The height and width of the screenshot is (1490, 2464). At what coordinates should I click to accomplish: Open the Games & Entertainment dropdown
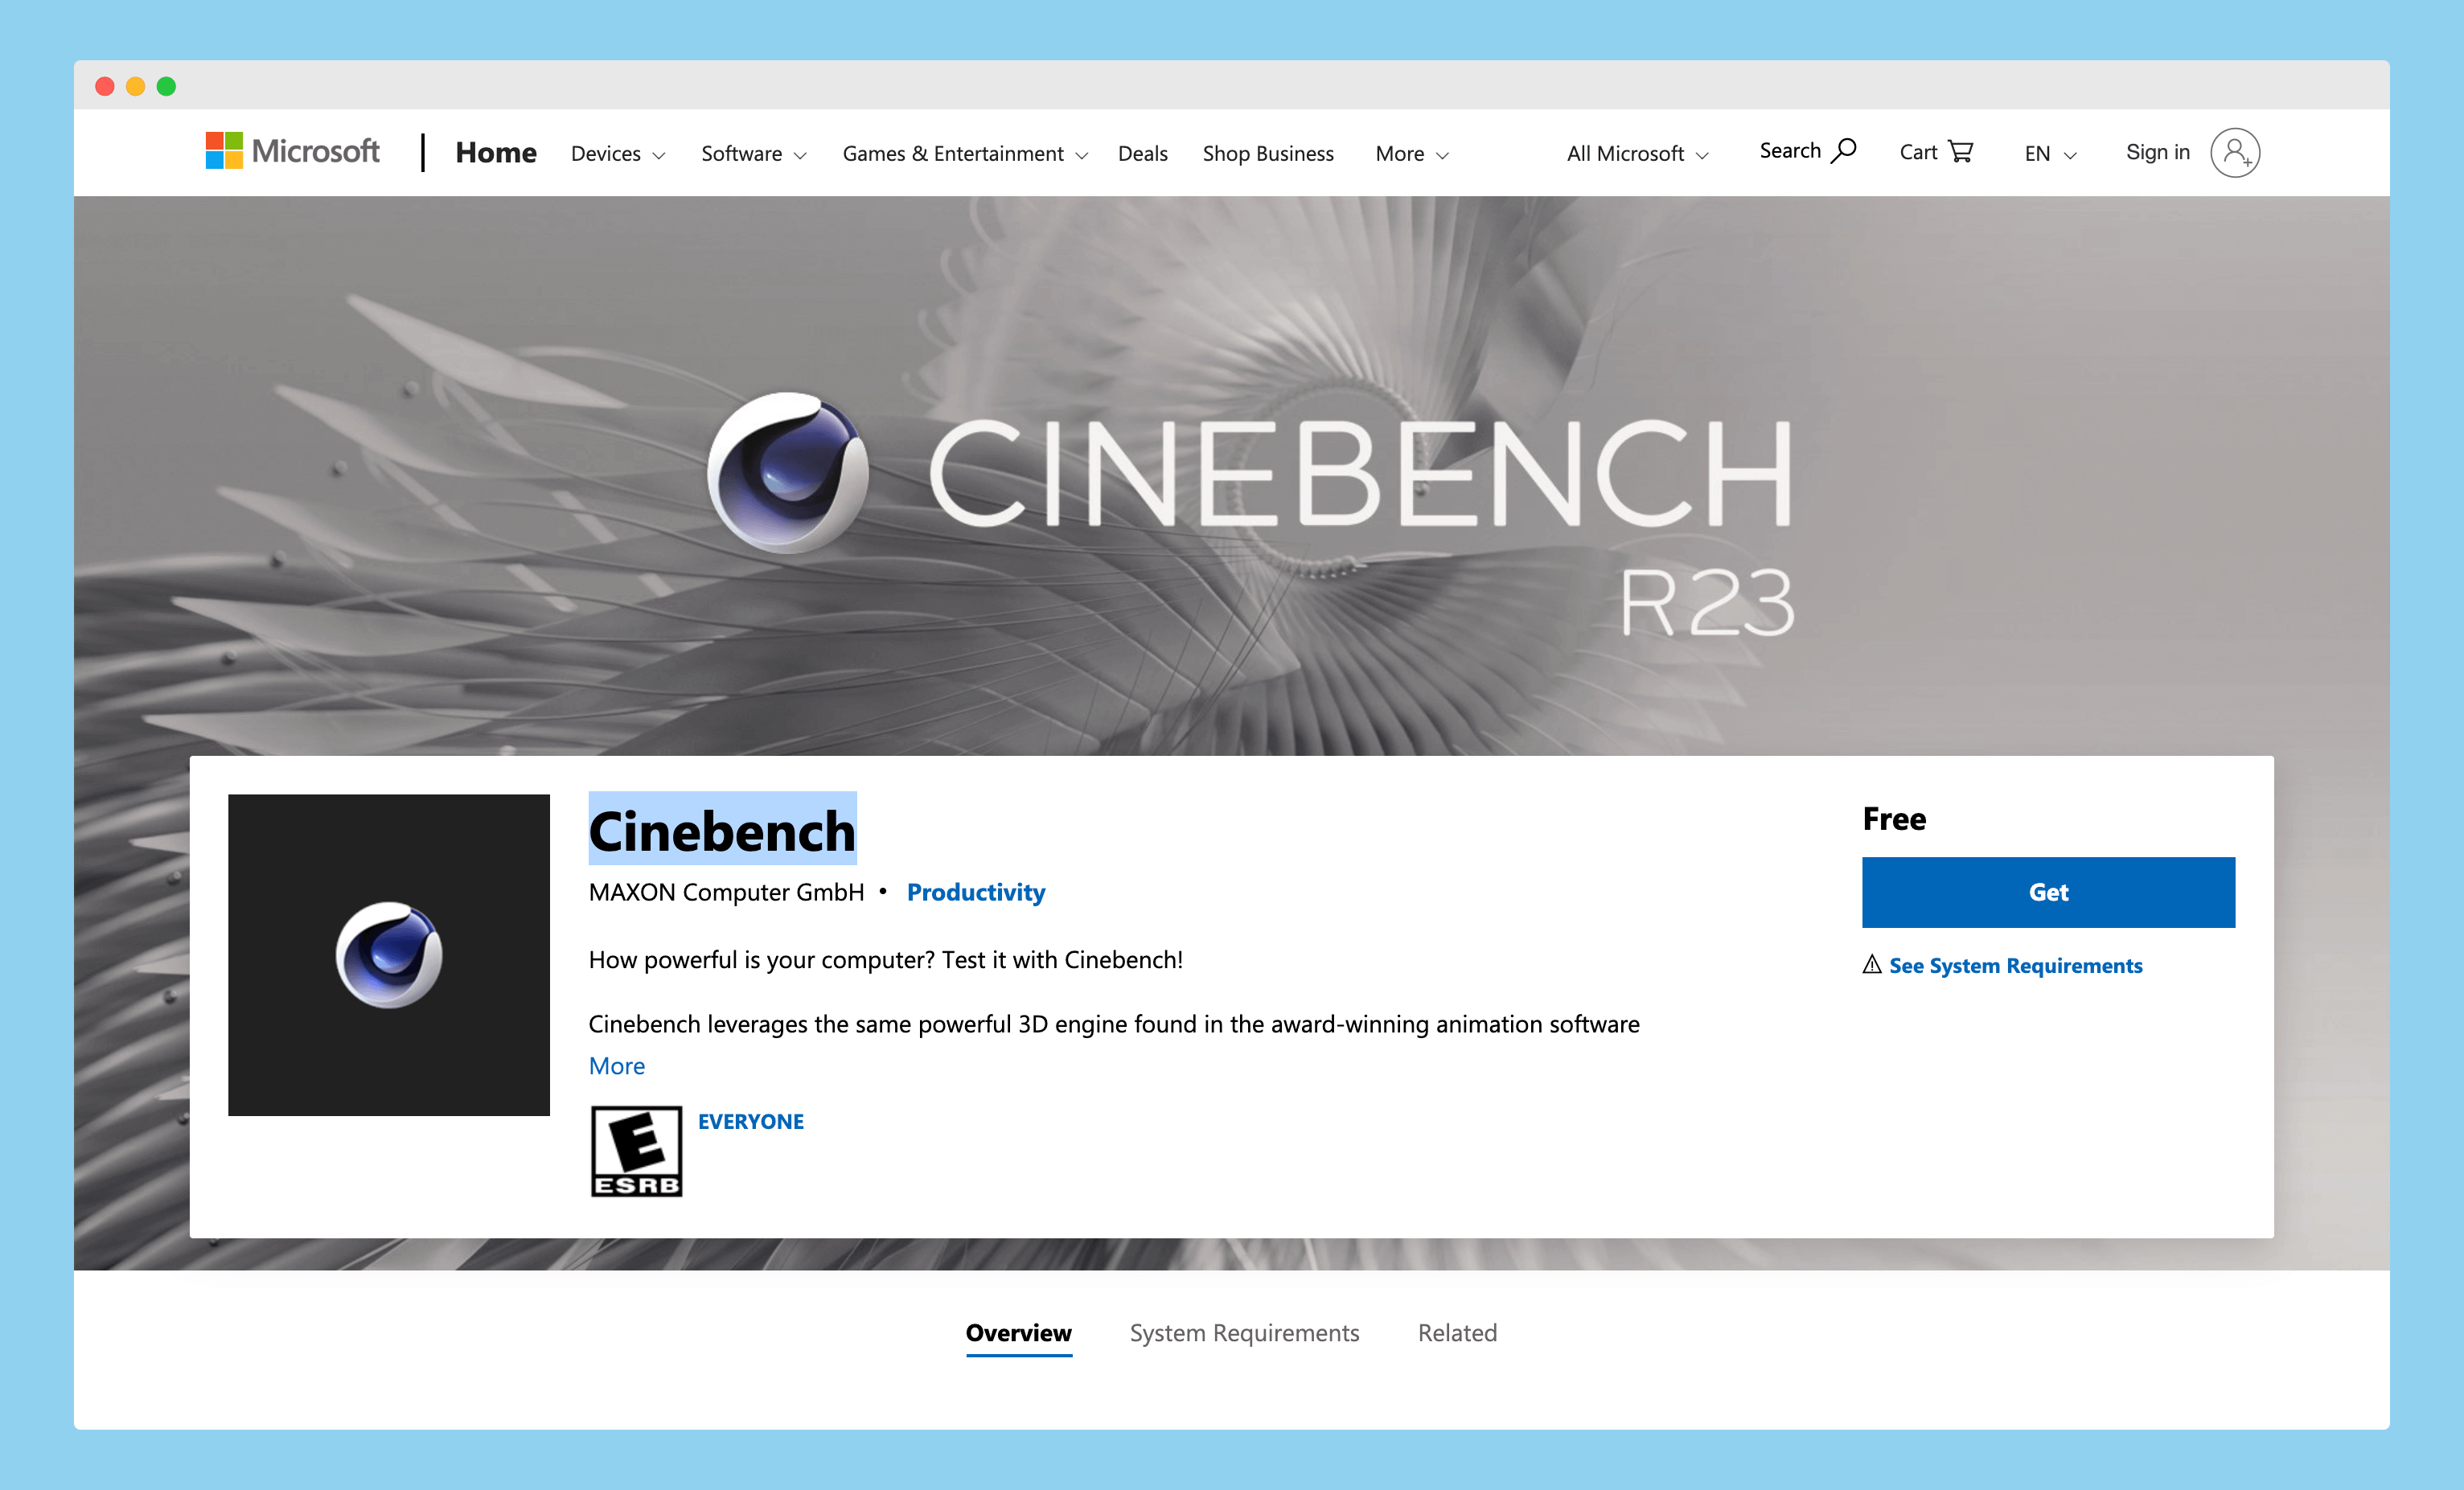(x=962, y=153)
